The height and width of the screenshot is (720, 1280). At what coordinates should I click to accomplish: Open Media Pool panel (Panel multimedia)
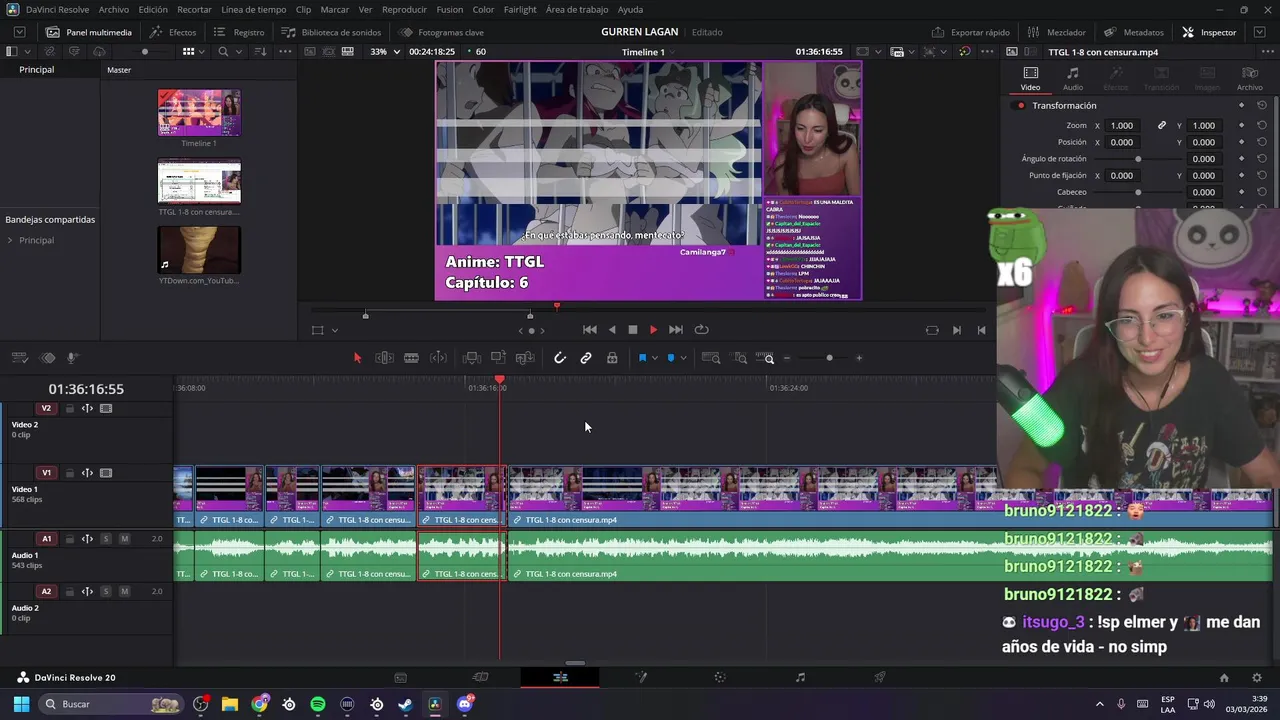point(88,32)
